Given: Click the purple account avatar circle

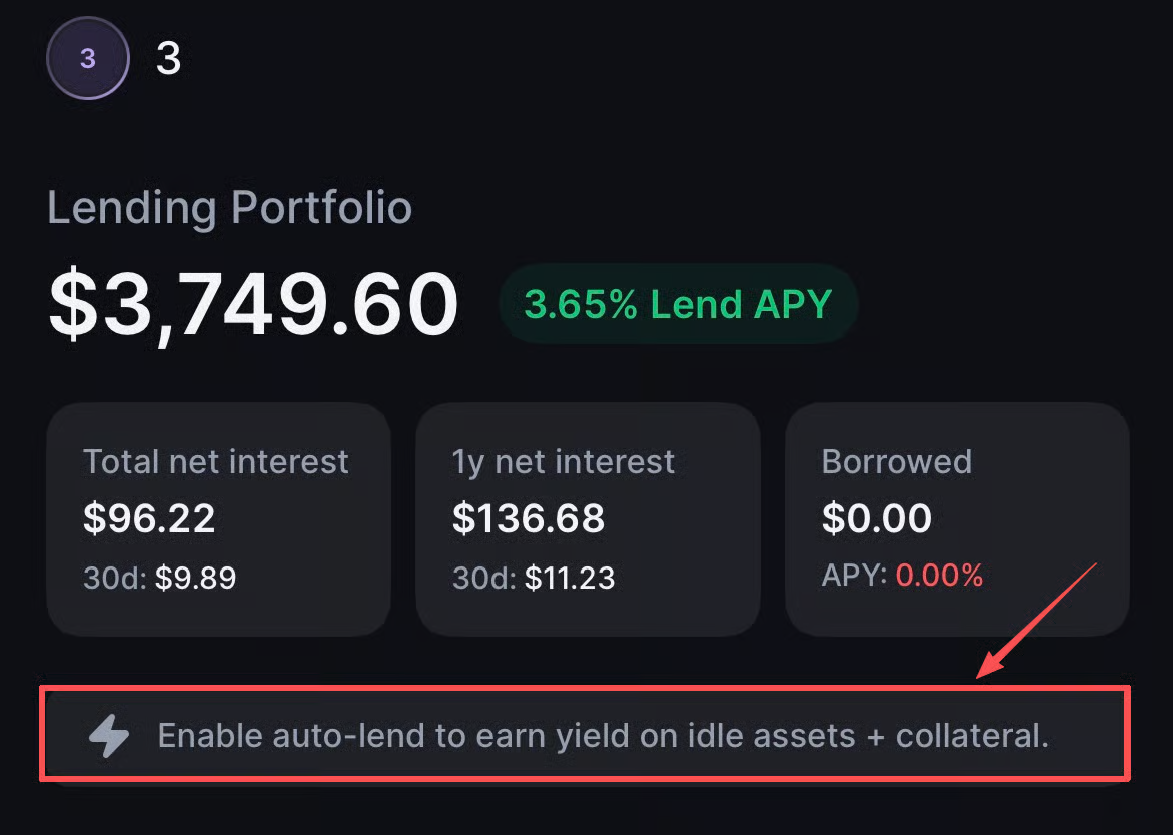Looking at the screenshot, I should (x=88, y=59).
